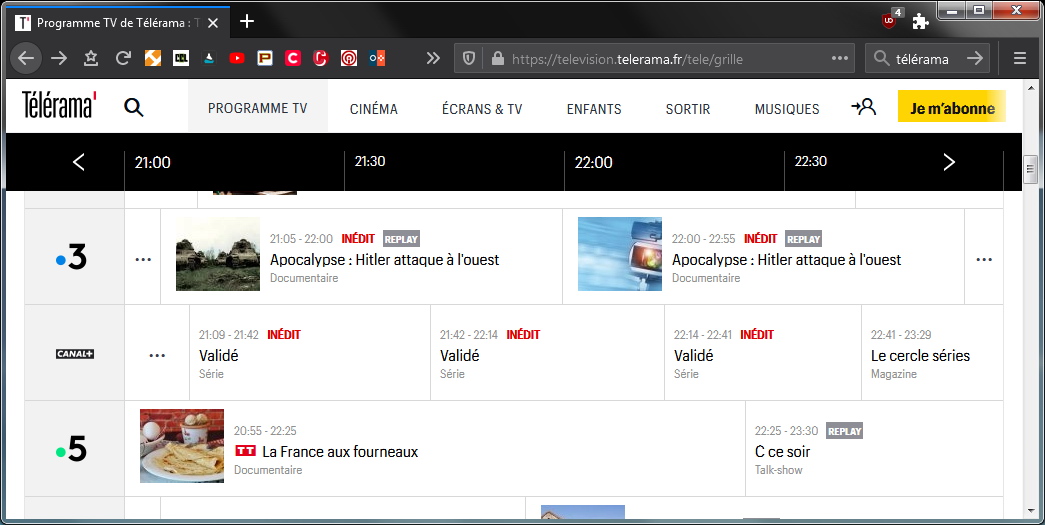Screen dimensions: 1045x525
Task: Open ÉCRANS & TV menu item
Action: pyautogui.click(x=482, y=109)
